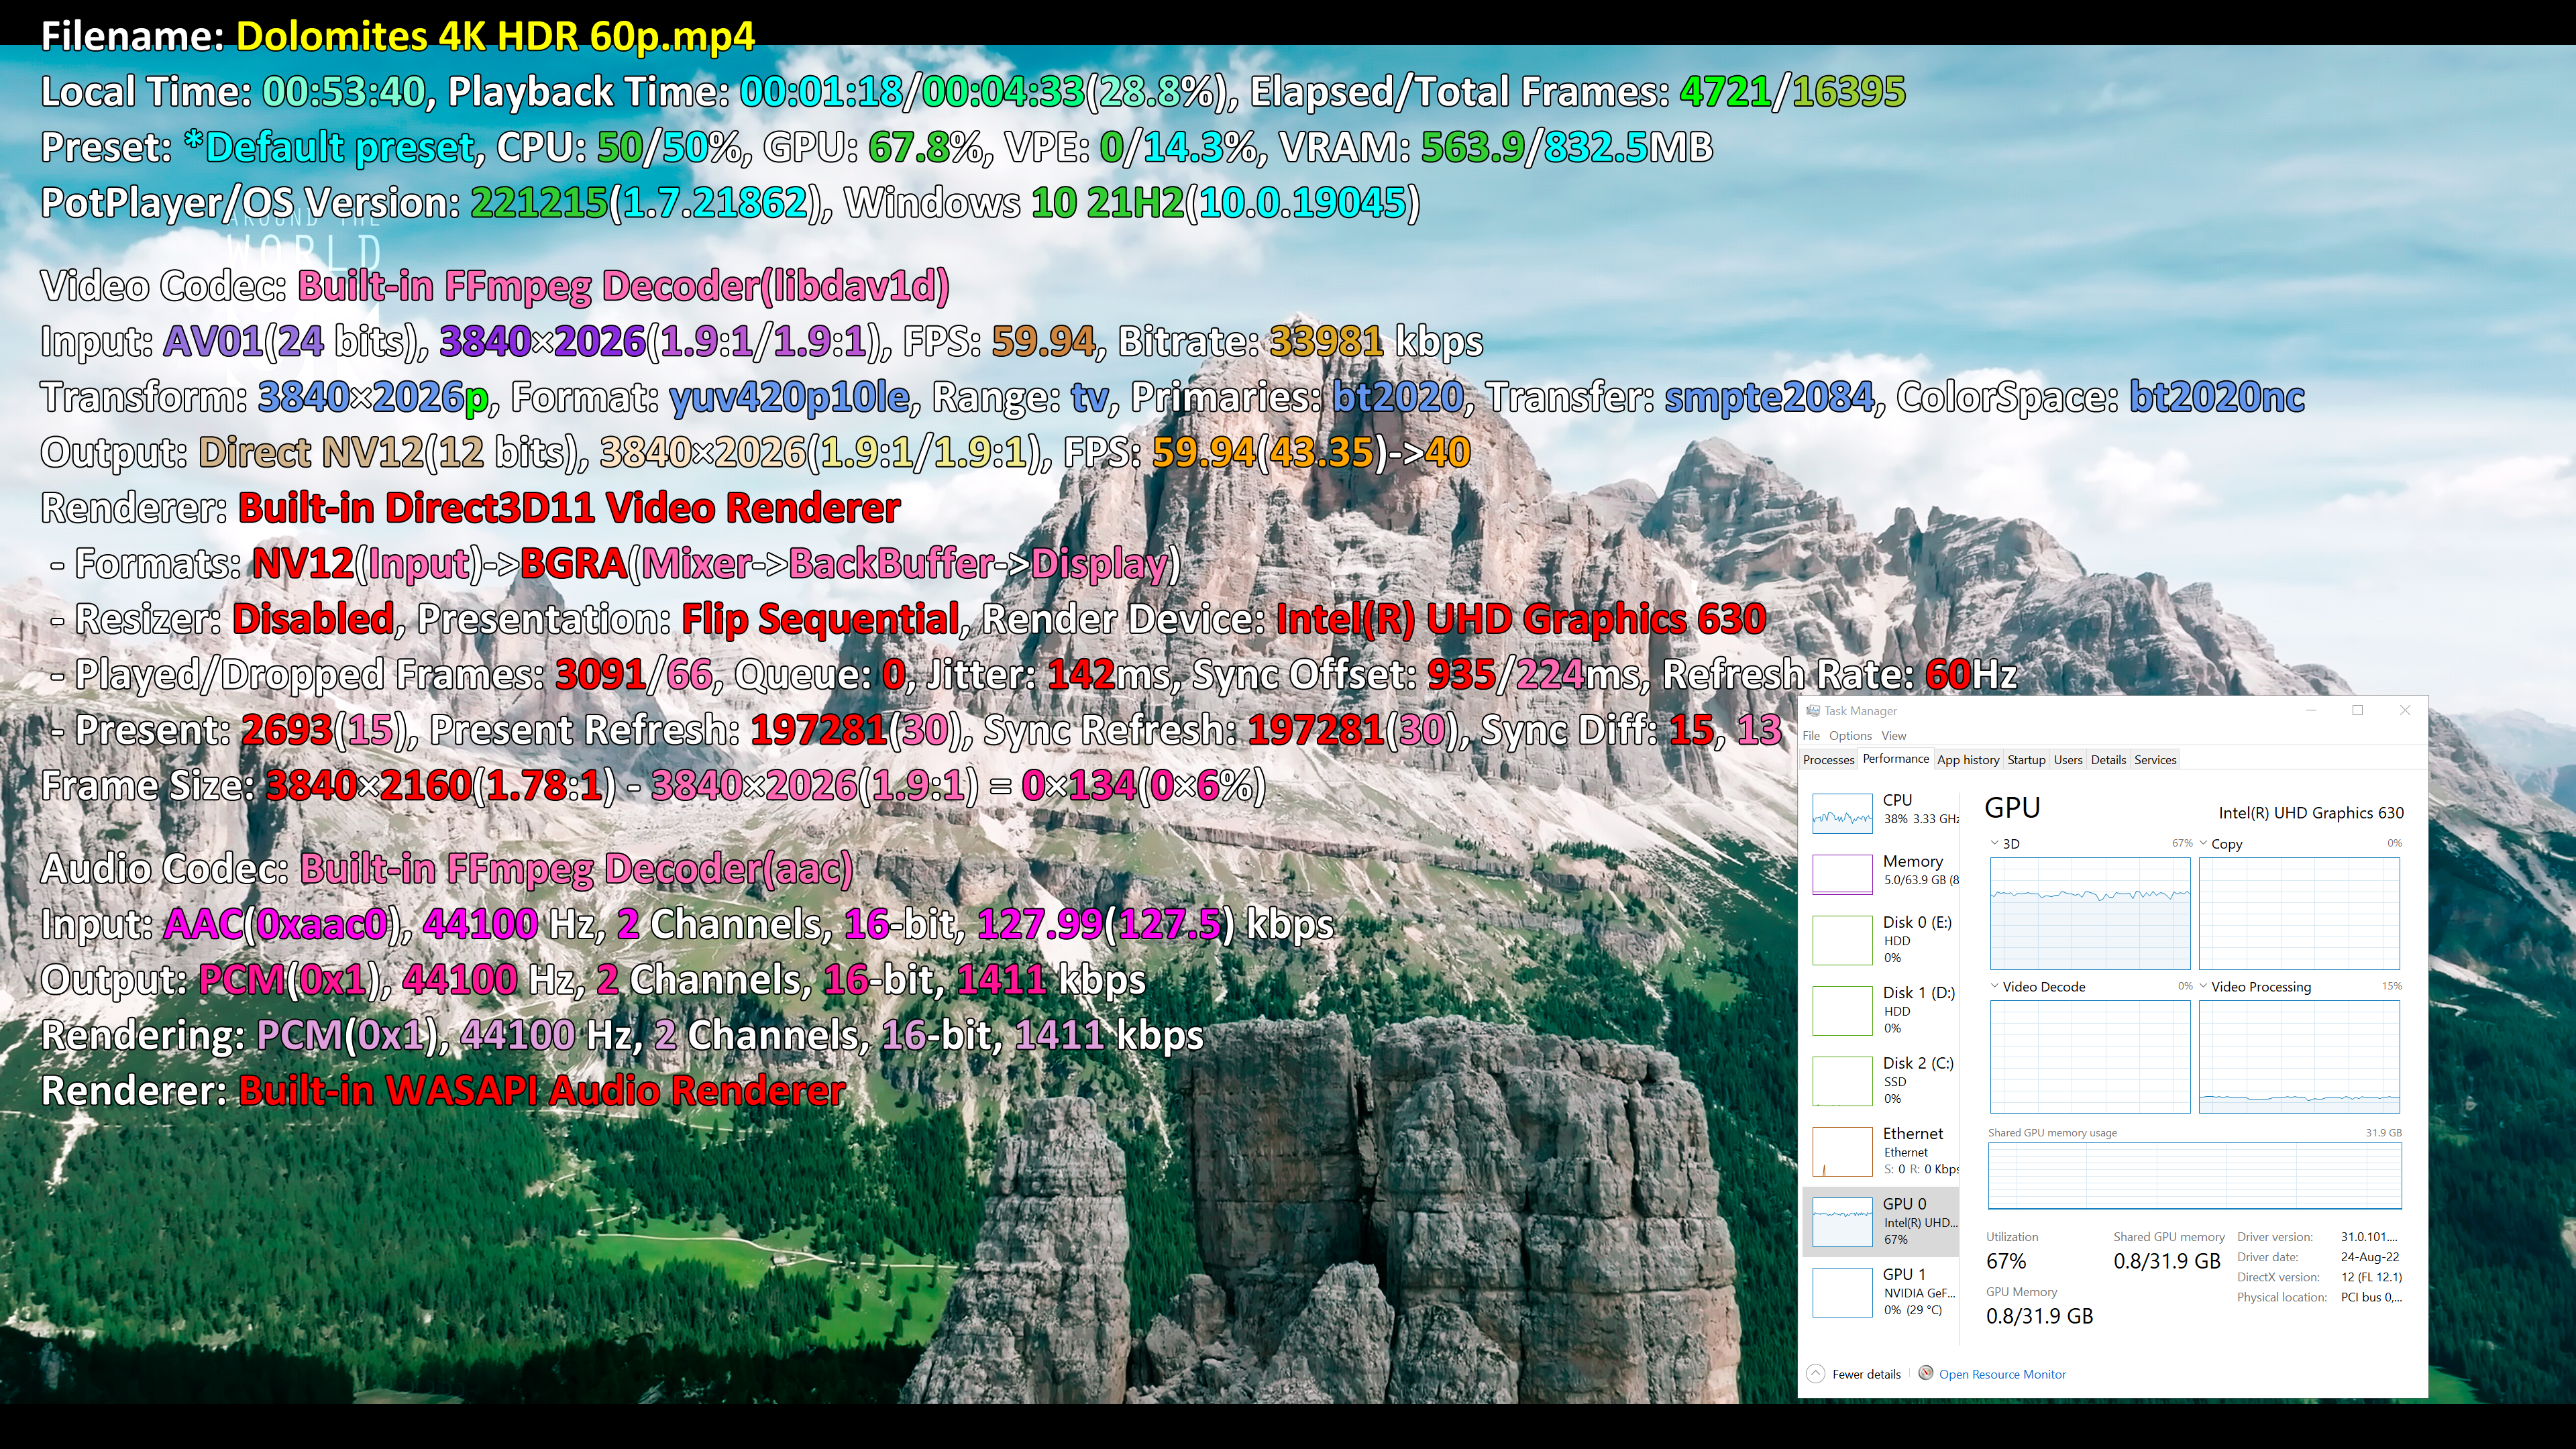This screenshot has height=1449, width=2576.
Task: Switch to the Processes tab
Action: 1828,760
